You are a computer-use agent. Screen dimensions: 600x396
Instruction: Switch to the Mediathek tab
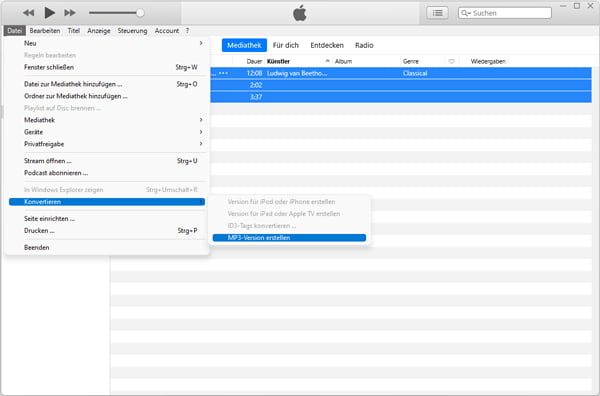point(244,45)
